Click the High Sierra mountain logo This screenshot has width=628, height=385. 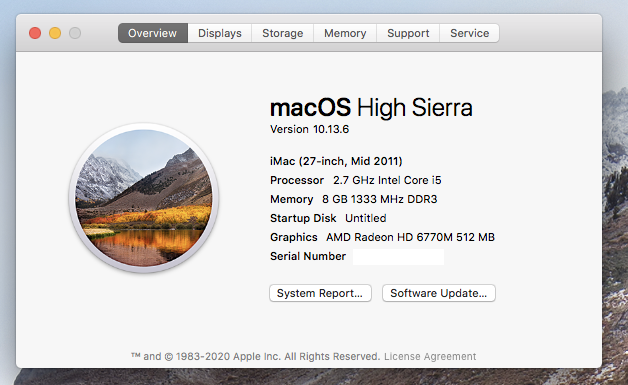[x=144, y=198]
